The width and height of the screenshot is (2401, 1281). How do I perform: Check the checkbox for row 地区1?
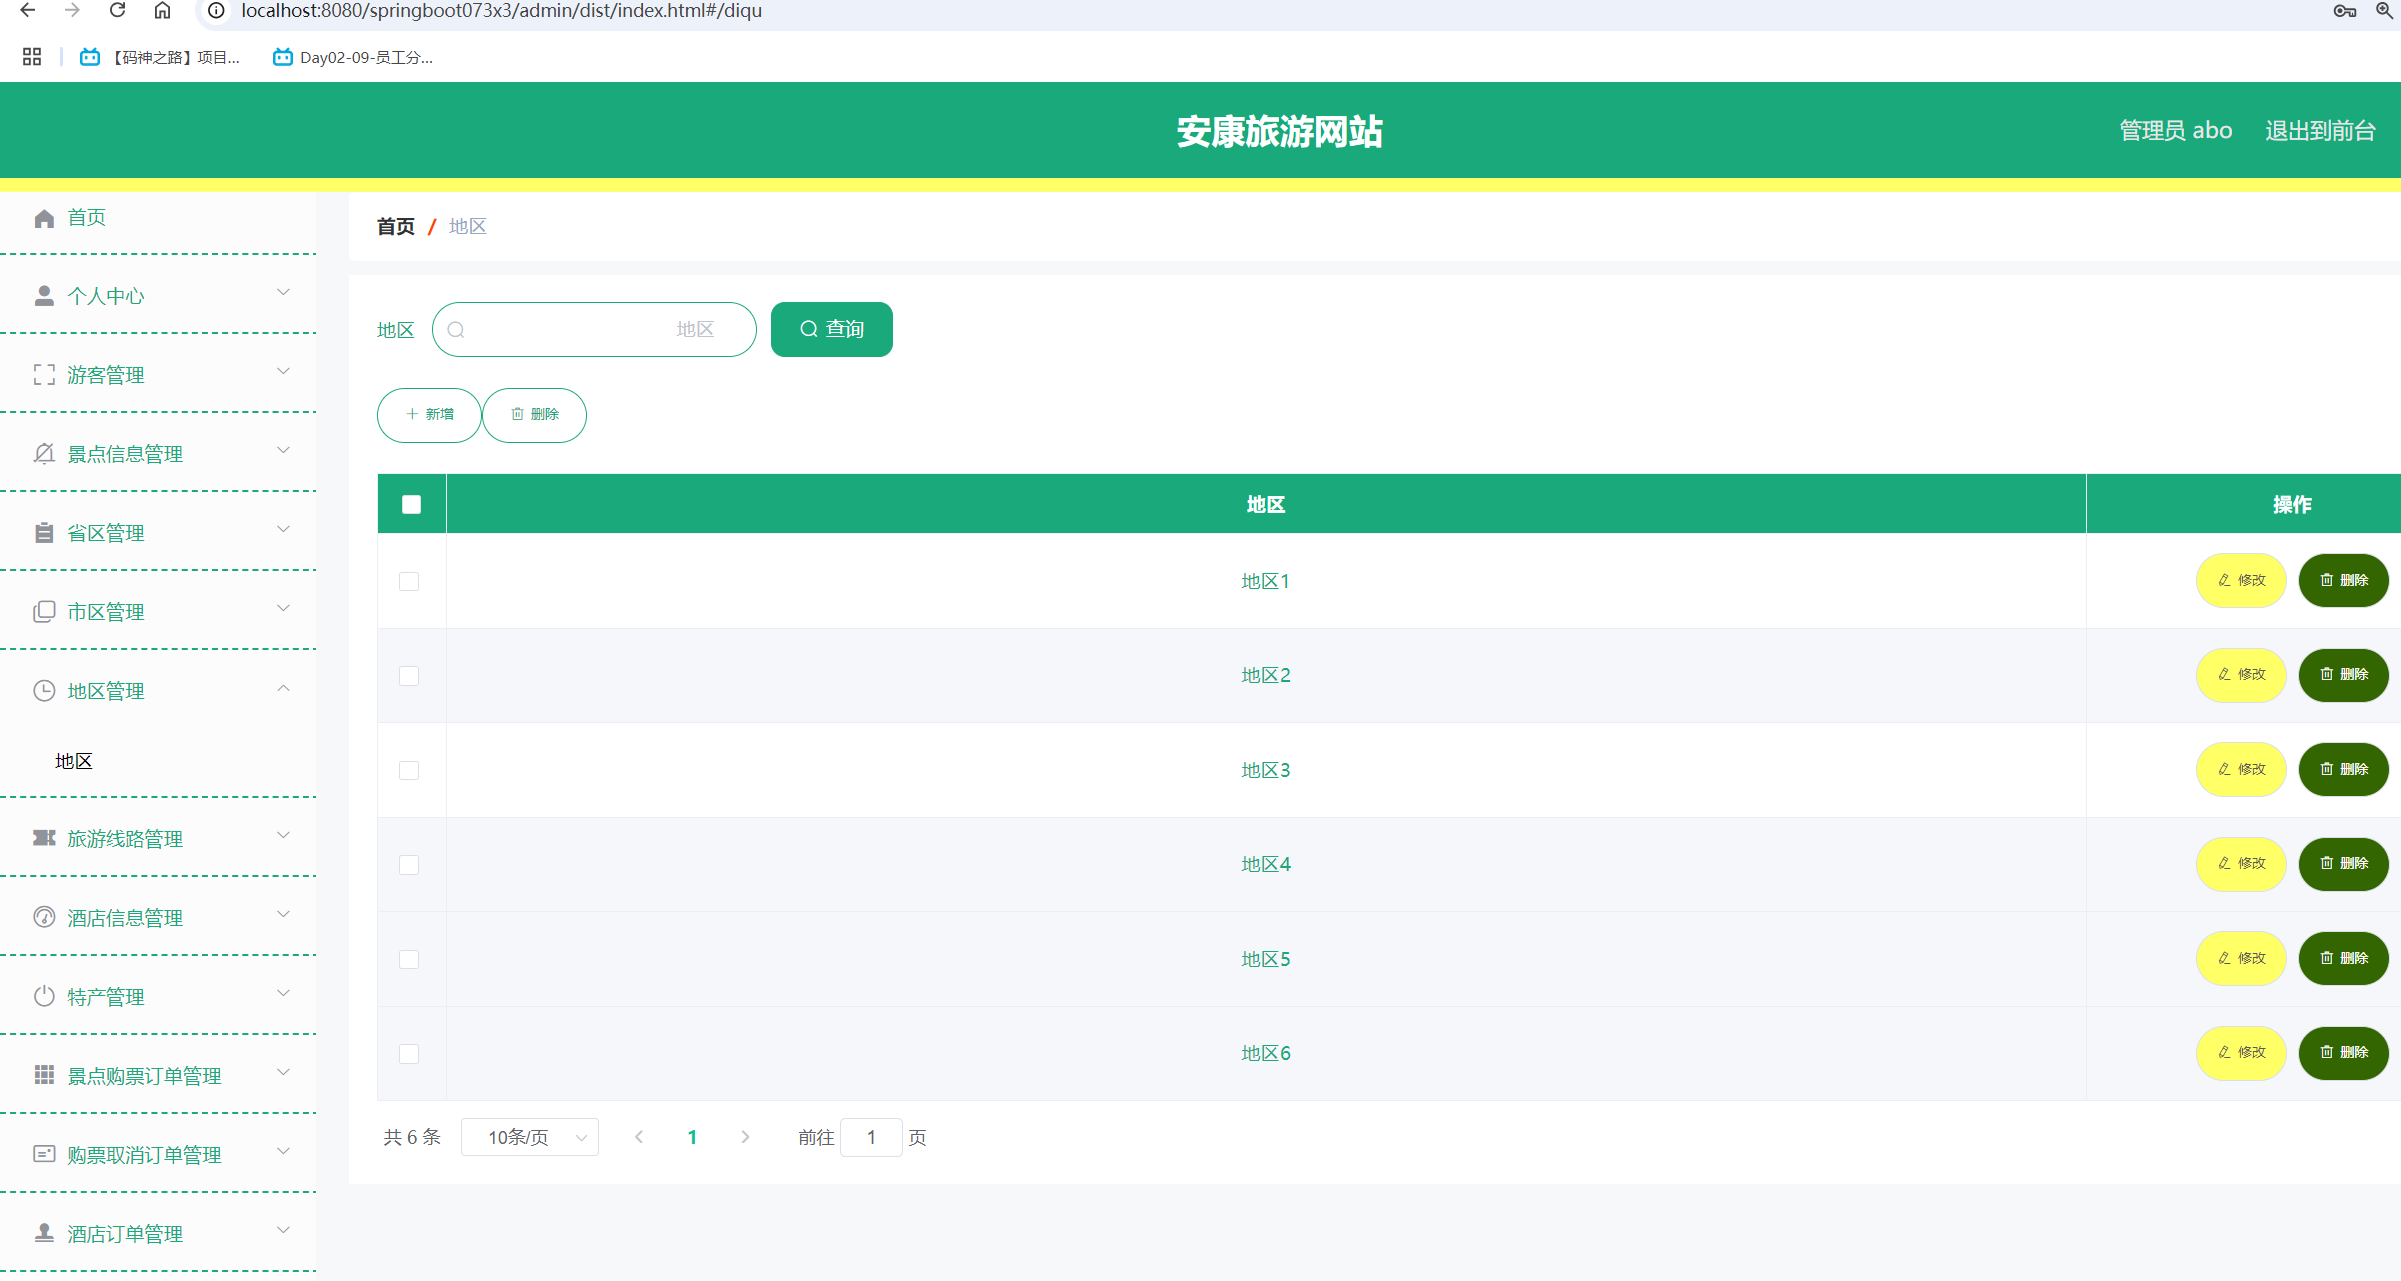[409, 581]
